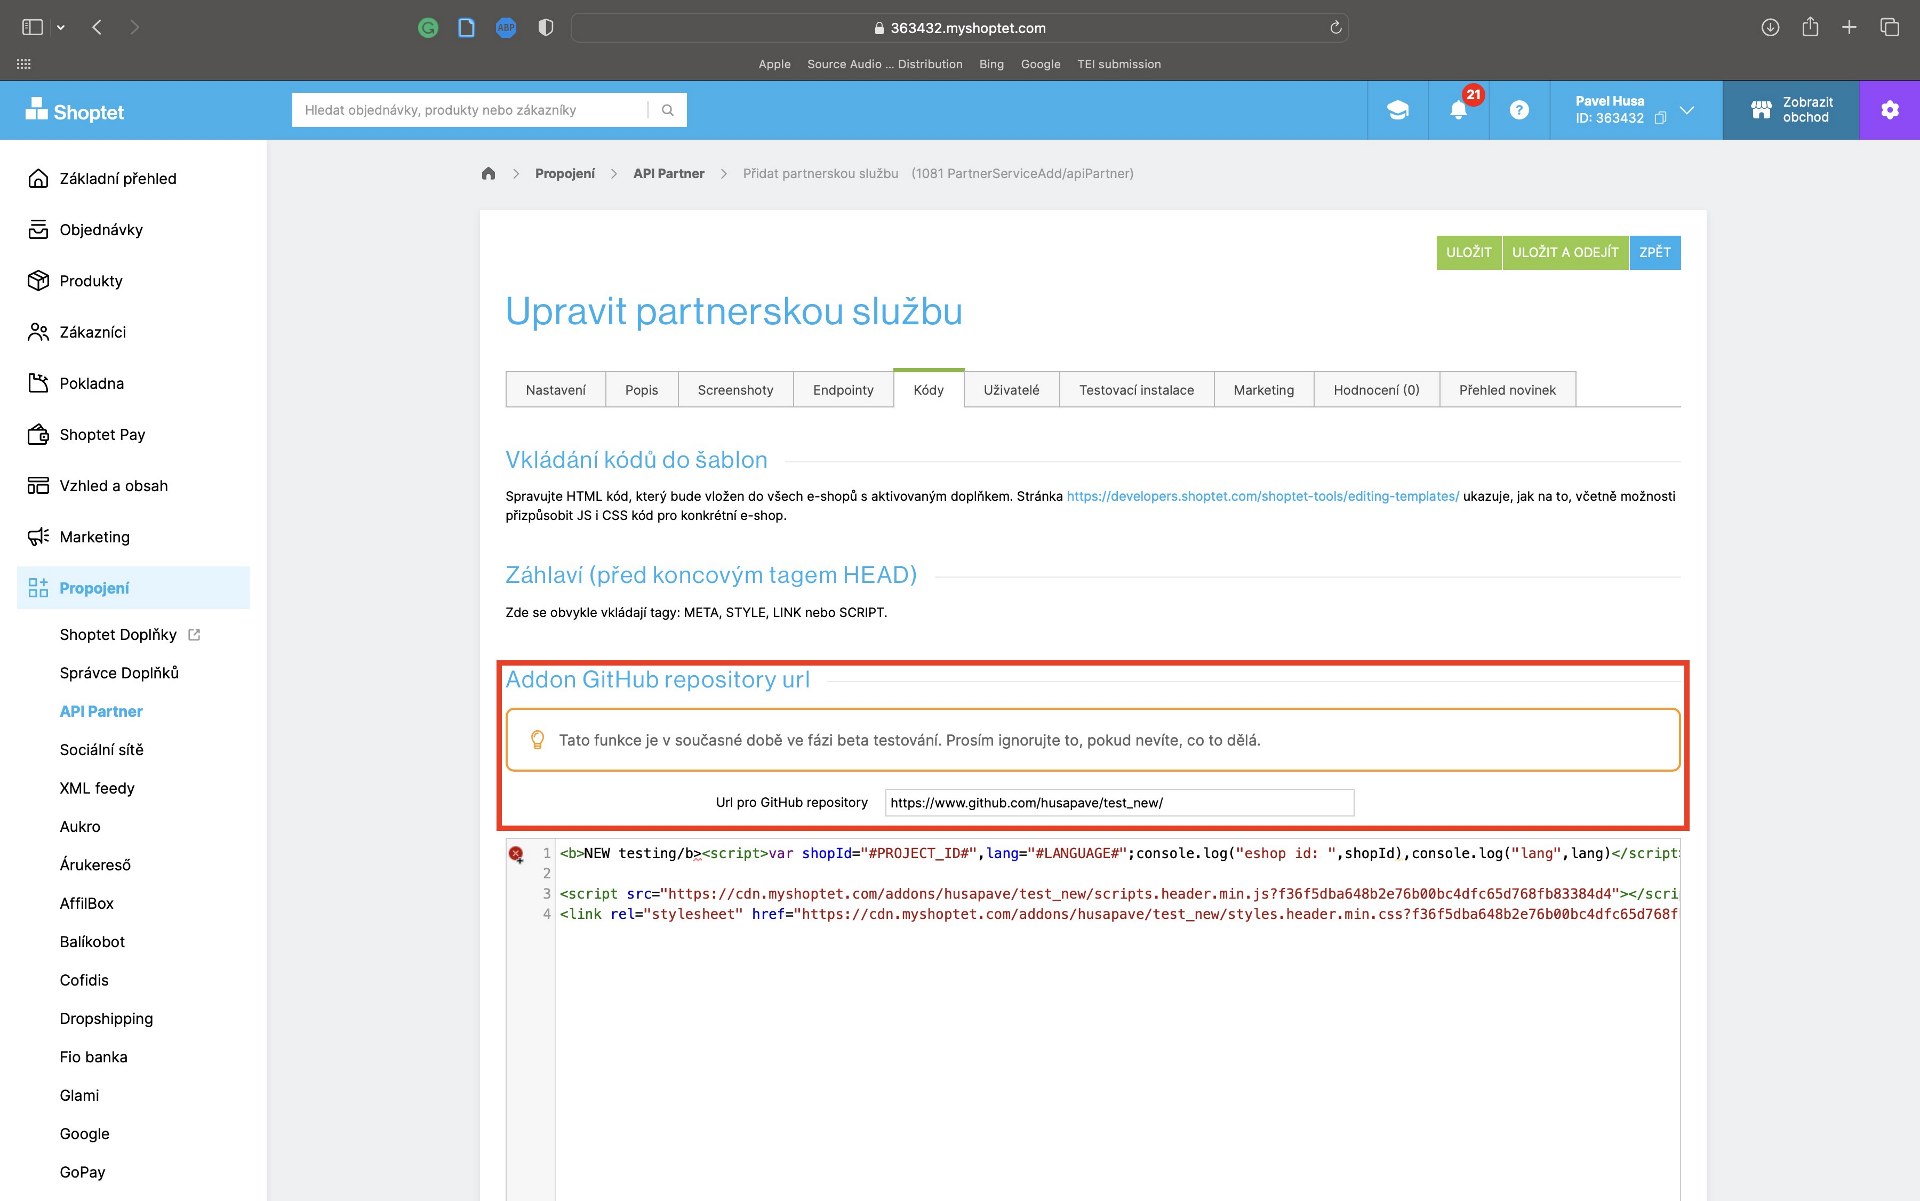
Task: Click privacy shield icon in toolbar
Action: pos(545,28)
